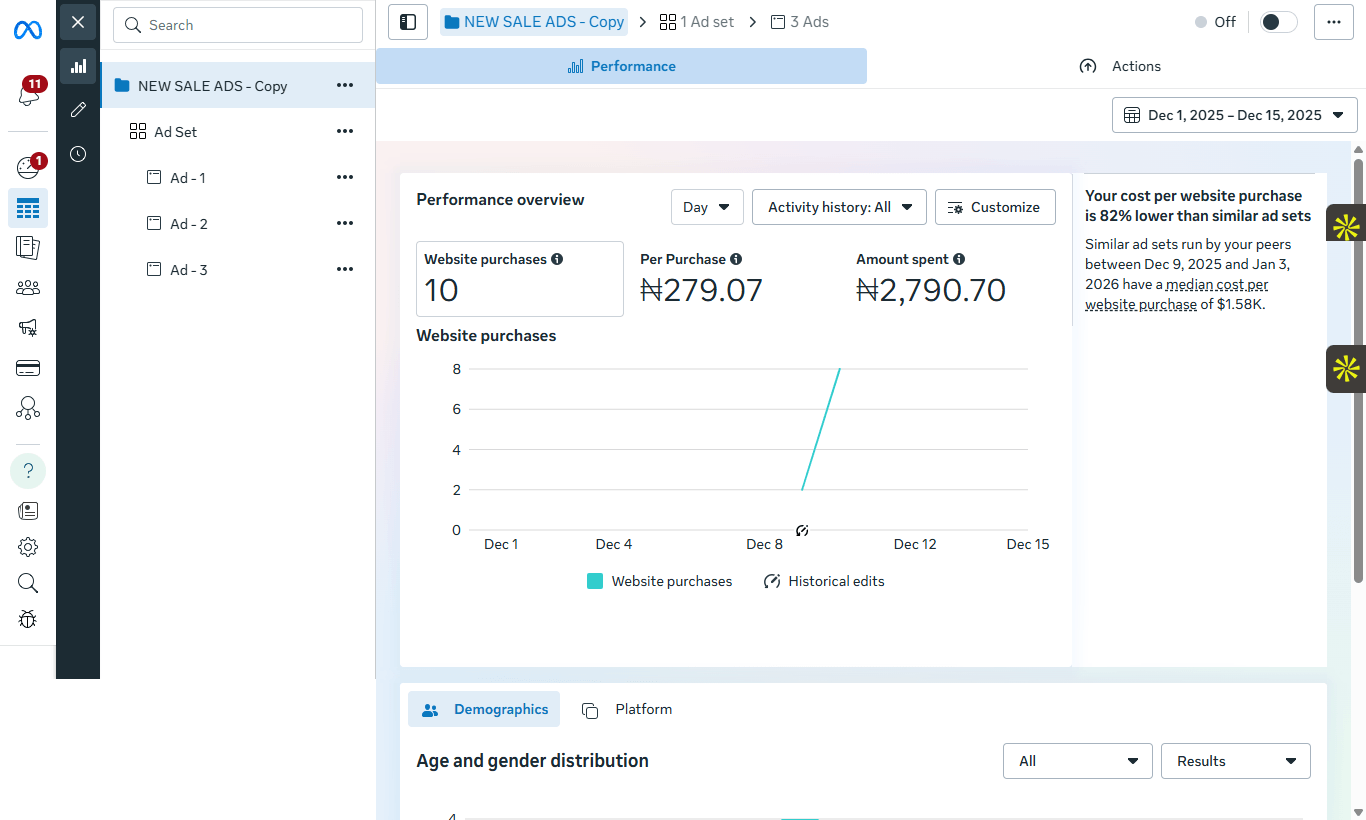Toggle the campaign on/off switch
Screen dimensions: 1366x820
1279,22
